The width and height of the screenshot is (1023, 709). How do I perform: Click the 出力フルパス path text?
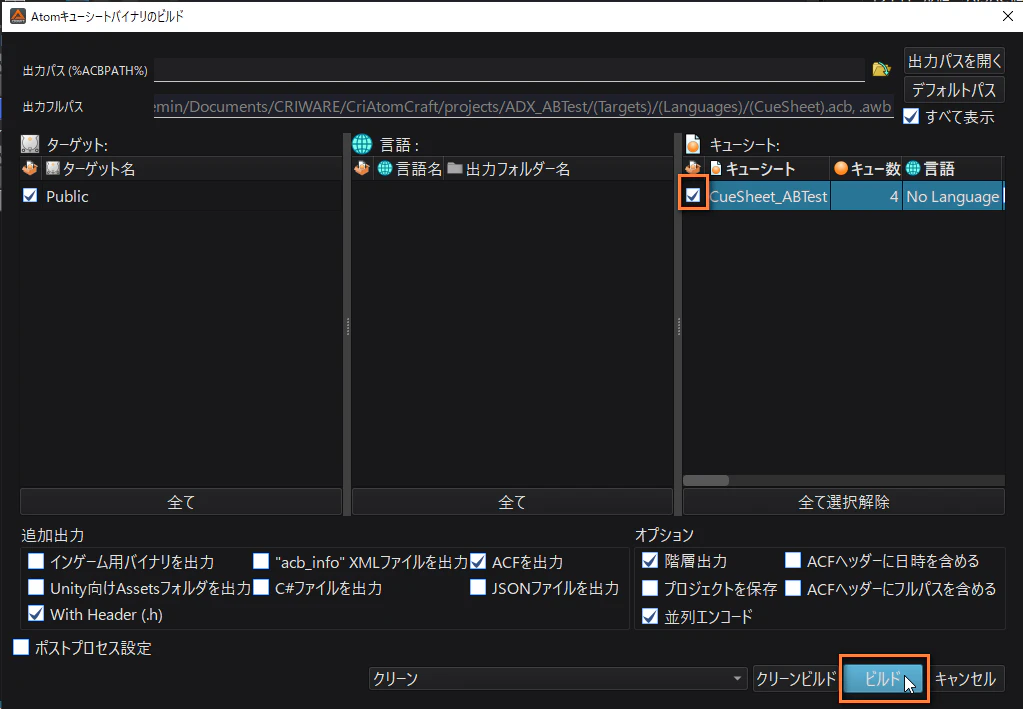[x=523, y=106]
